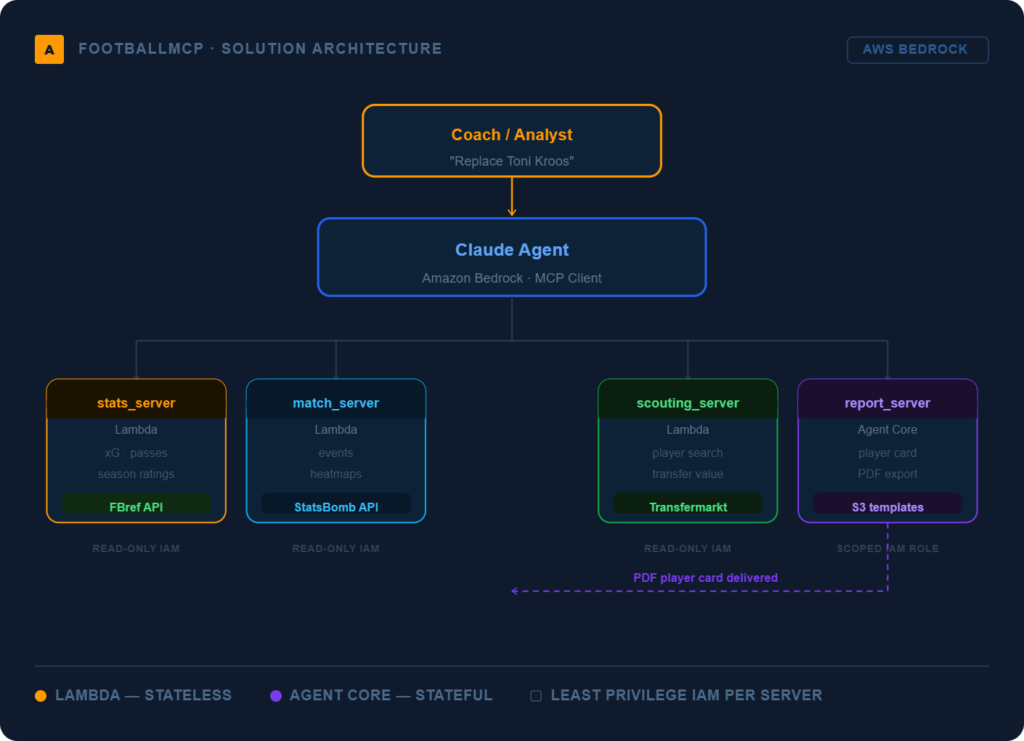Click the orange A logo icon
The image size is (1024, 741).
49,49
